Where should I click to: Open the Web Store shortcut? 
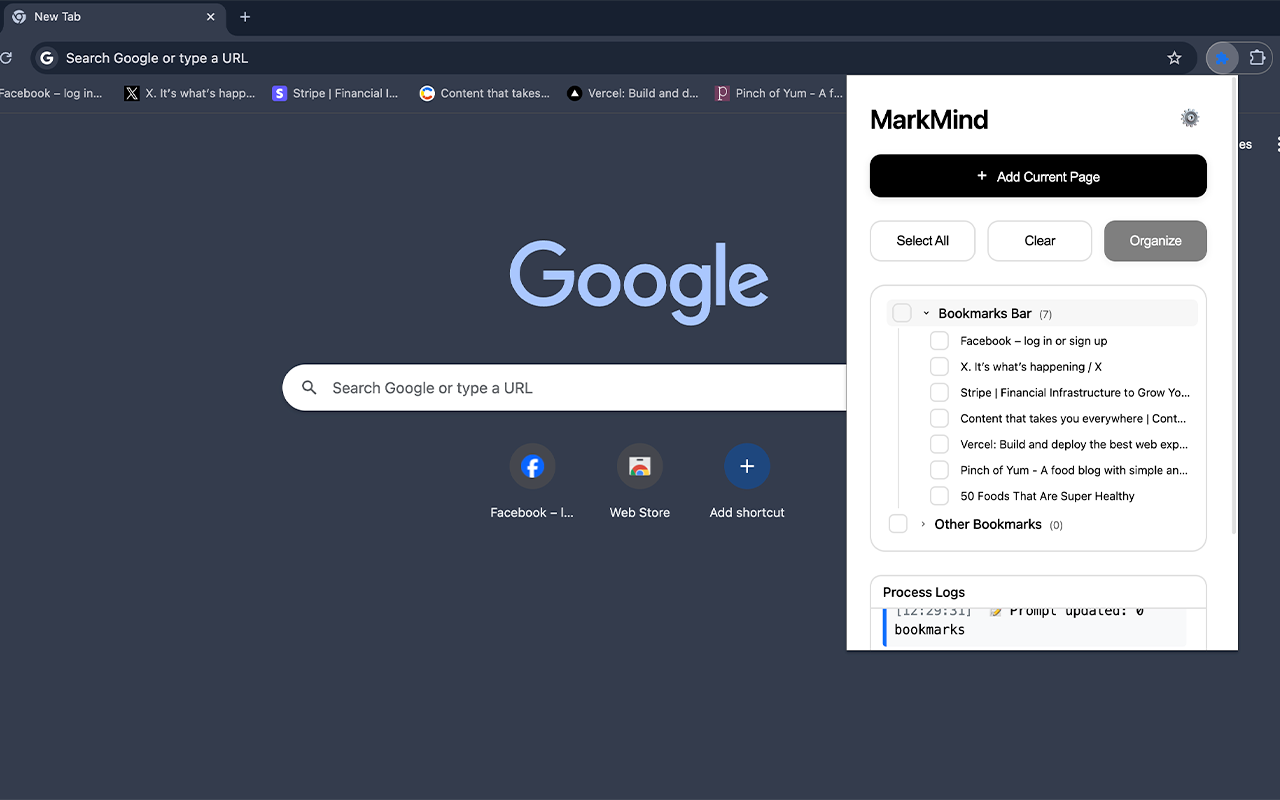click(639, 466)
